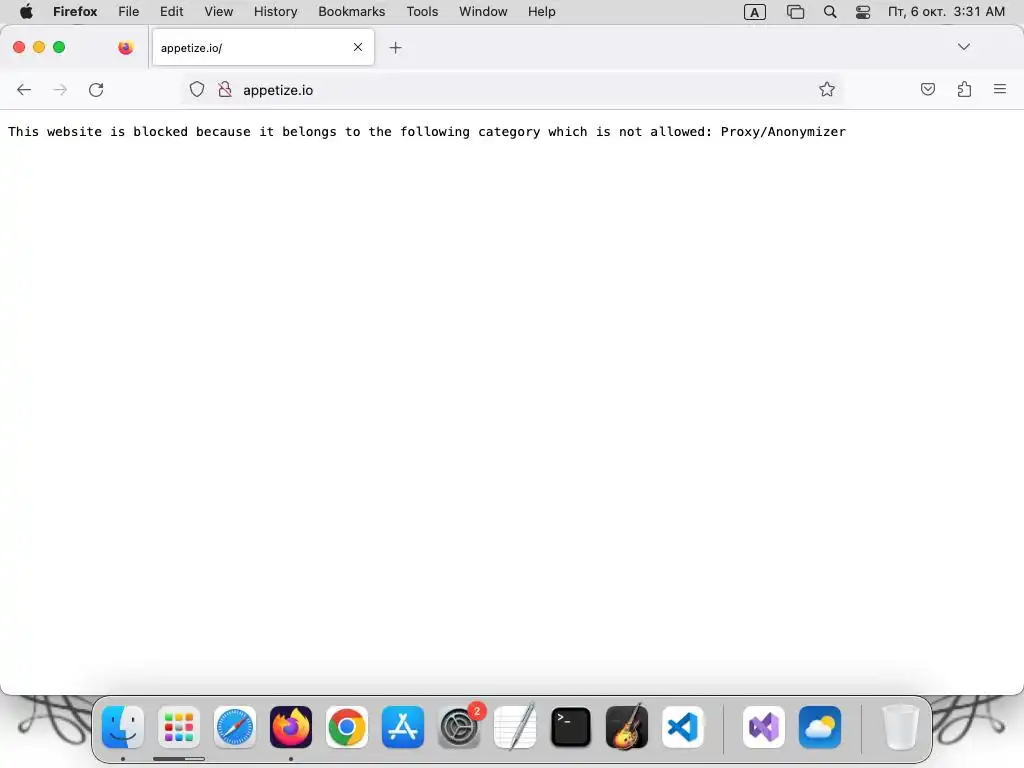Open the cloud weather app in Dock

[820, 727]
